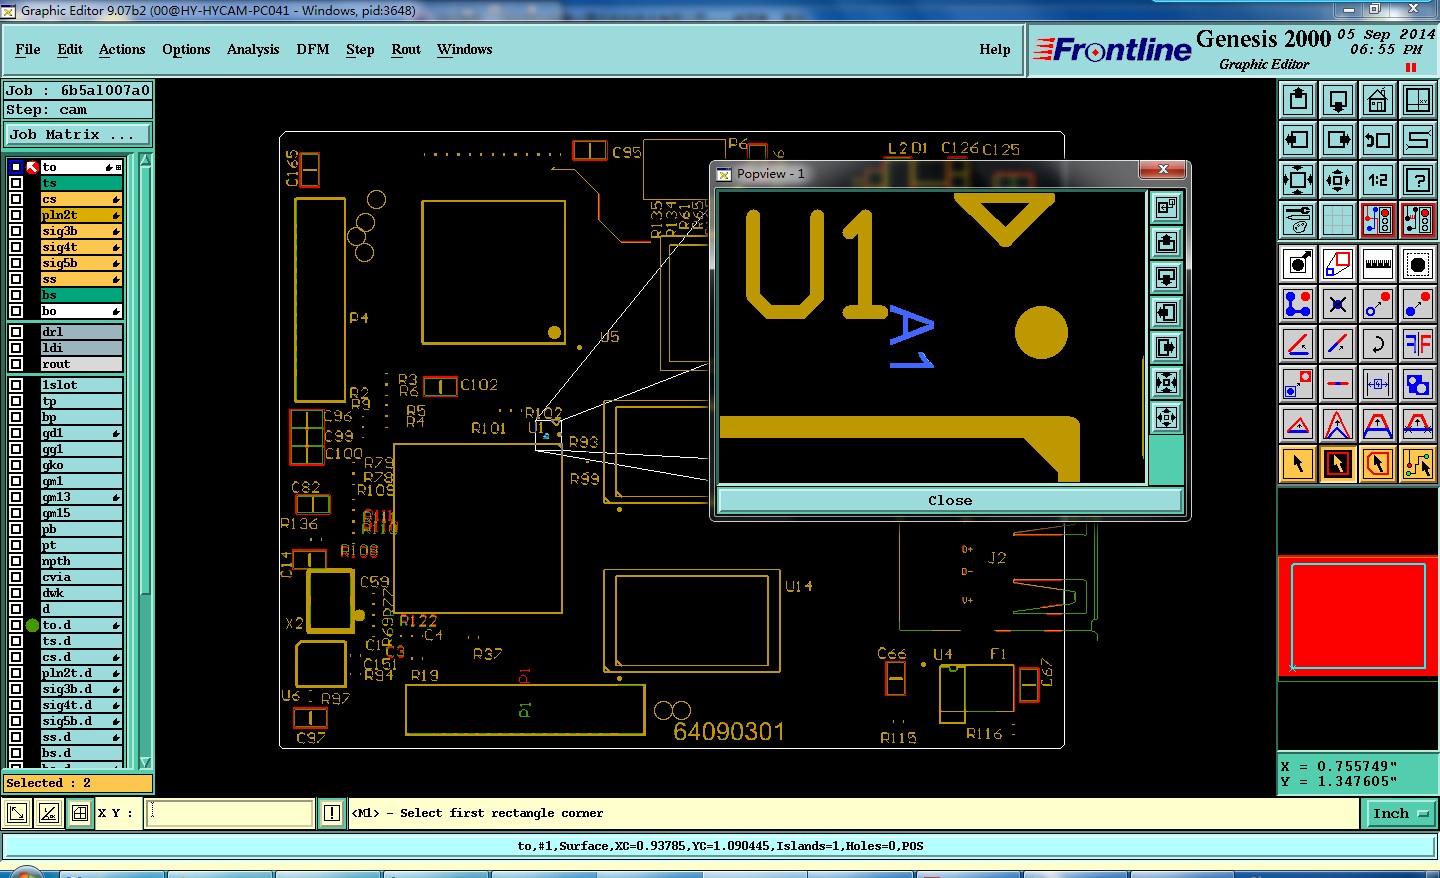Screen dimensions: 1440x878
Task: Open the graphic control wrench and palette icon
Action: click(1298, 220)
